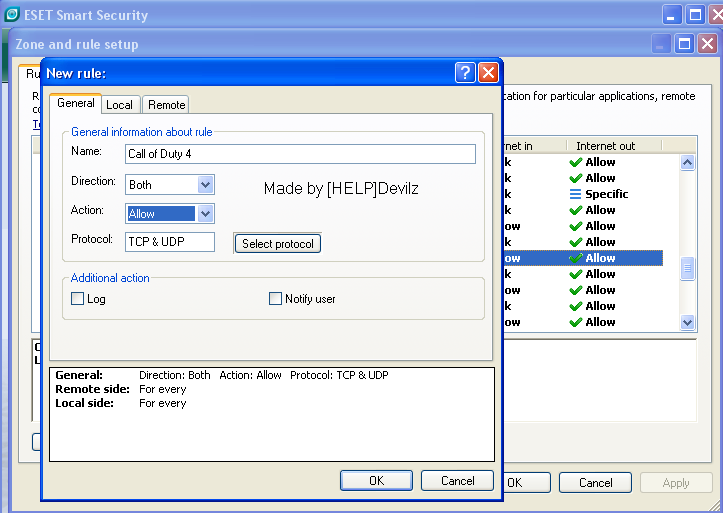The height and width of the screenshot is (513, 723).
Task: Click Cancel in Zone and rule setup window
Action: point(595,483)
